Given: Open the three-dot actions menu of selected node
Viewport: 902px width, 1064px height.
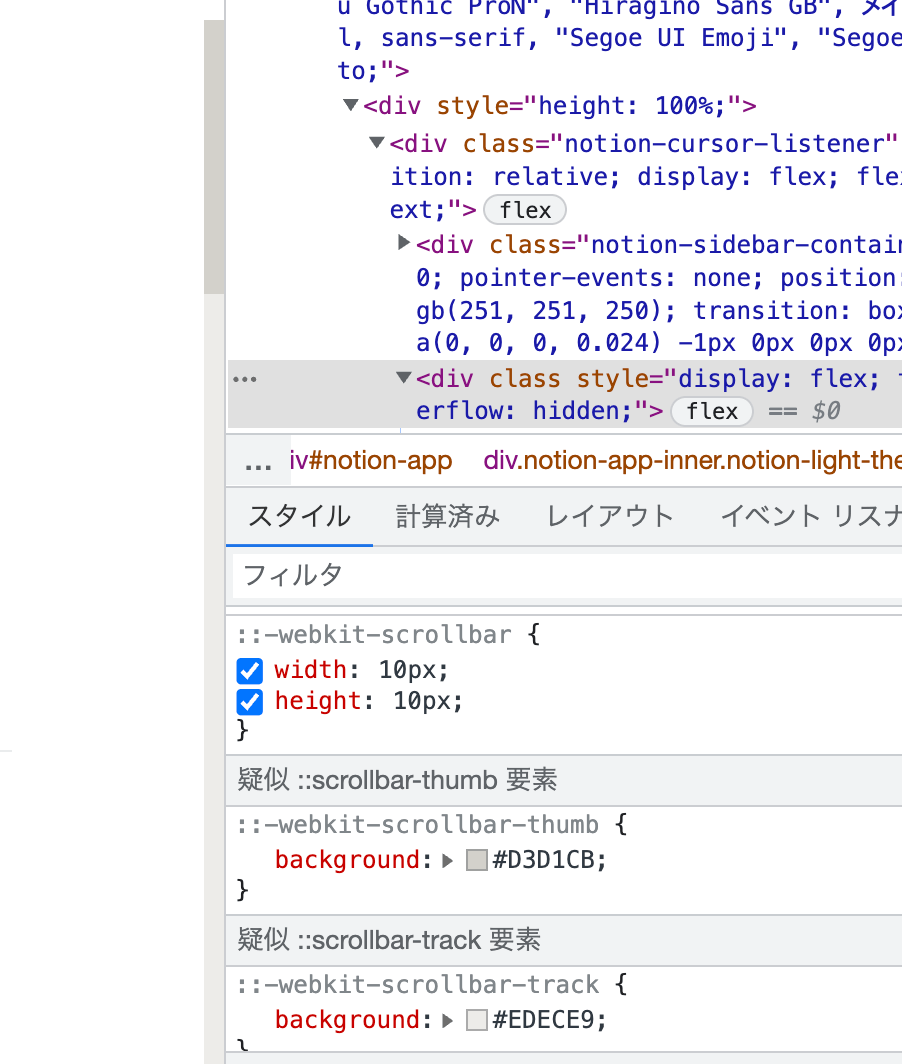Looking at the screenshot, I should point(244,379).
